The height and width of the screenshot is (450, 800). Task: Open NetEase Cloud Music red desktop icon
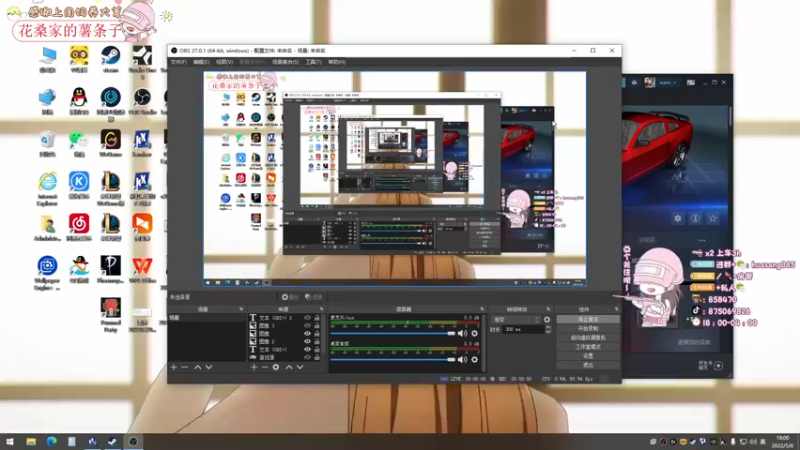pos(79,227)
